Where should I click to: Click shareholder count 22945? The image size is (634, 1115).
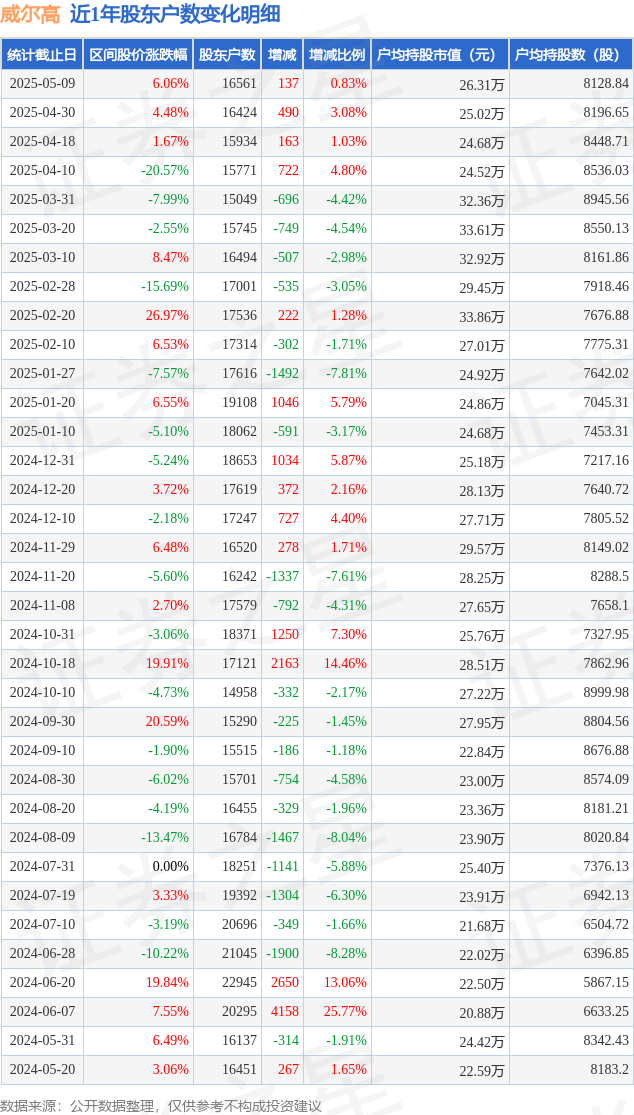click(240, 982)
